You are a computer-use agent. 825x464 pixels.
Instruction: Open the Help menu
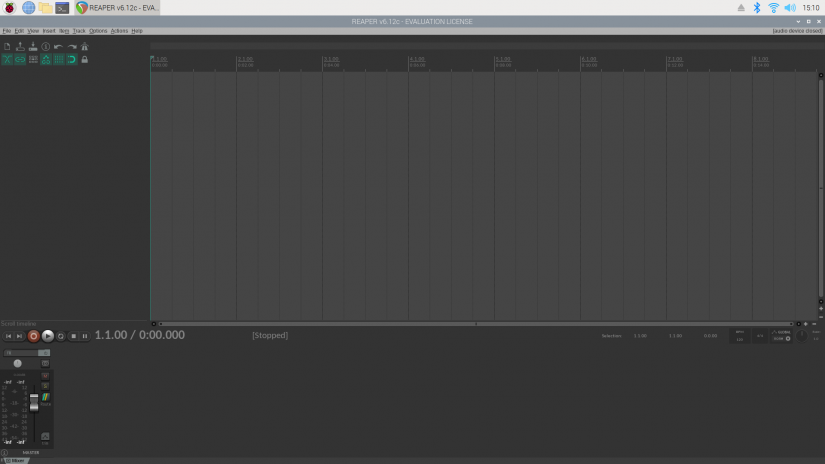(x=137, y=31)
